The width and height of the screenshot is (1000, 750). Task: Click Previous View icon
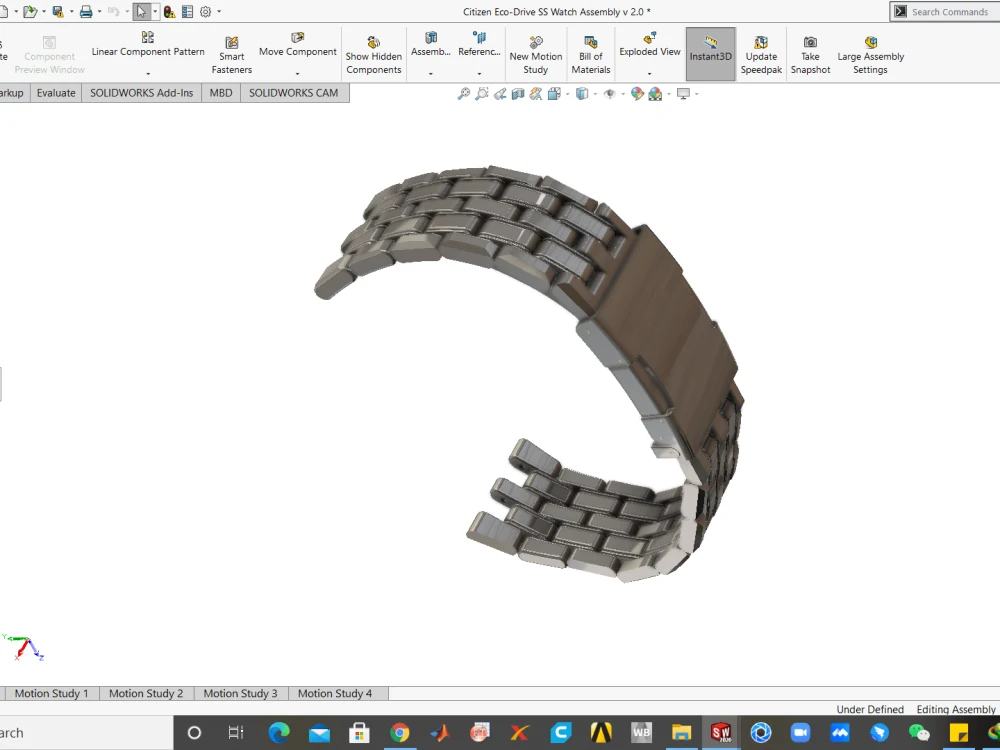[x=500, y=94]
